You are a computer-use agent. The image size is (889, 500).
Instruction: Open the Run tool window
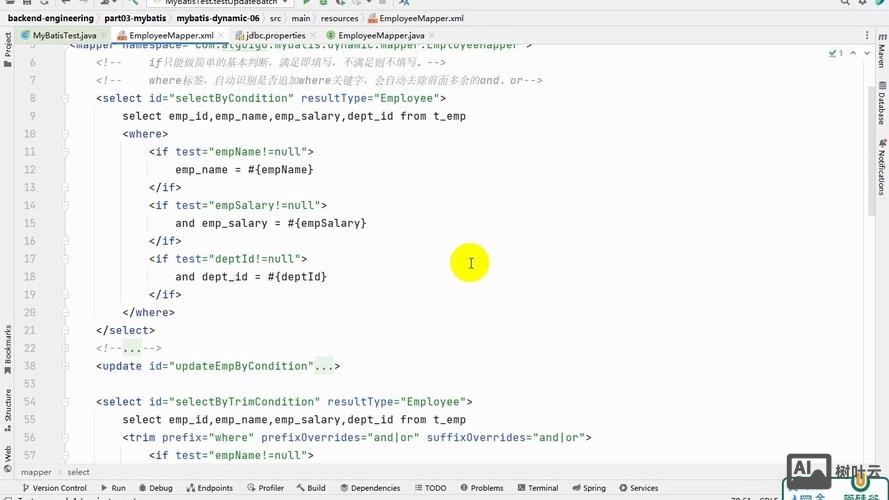click(113, 488)
